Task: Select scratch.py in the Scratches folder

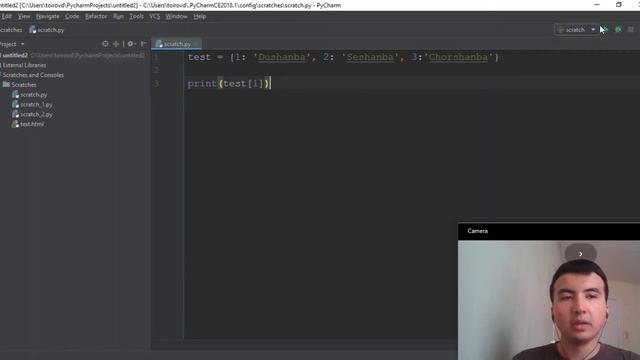Action: click(33, 94)
